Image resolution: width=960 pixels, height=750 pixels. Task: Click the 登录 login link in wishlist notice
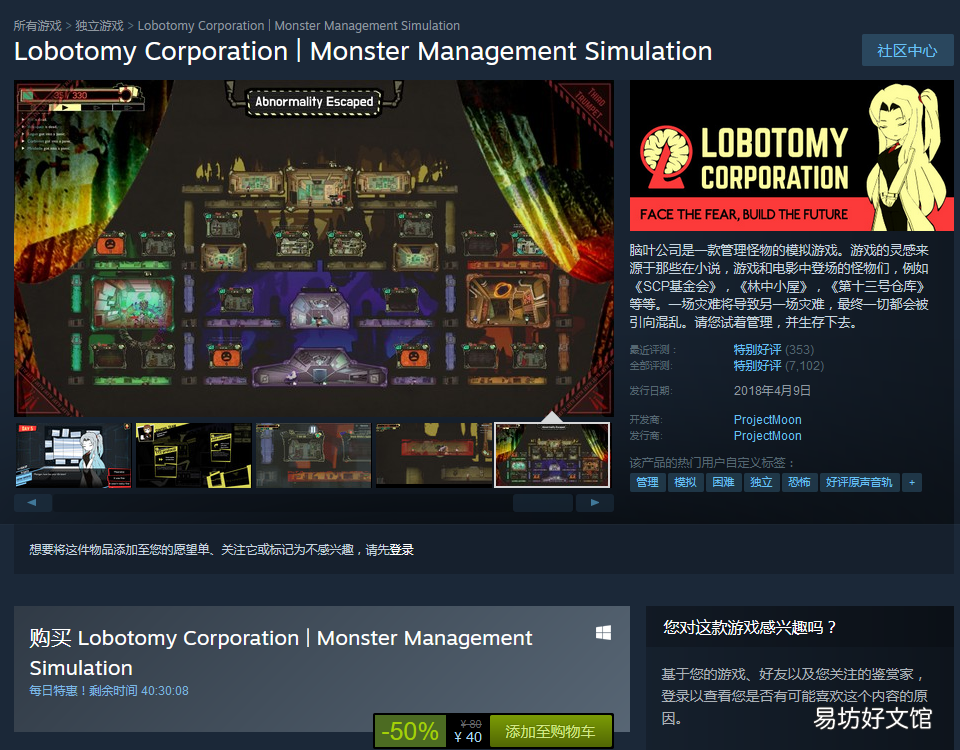(x=402, y=550)
